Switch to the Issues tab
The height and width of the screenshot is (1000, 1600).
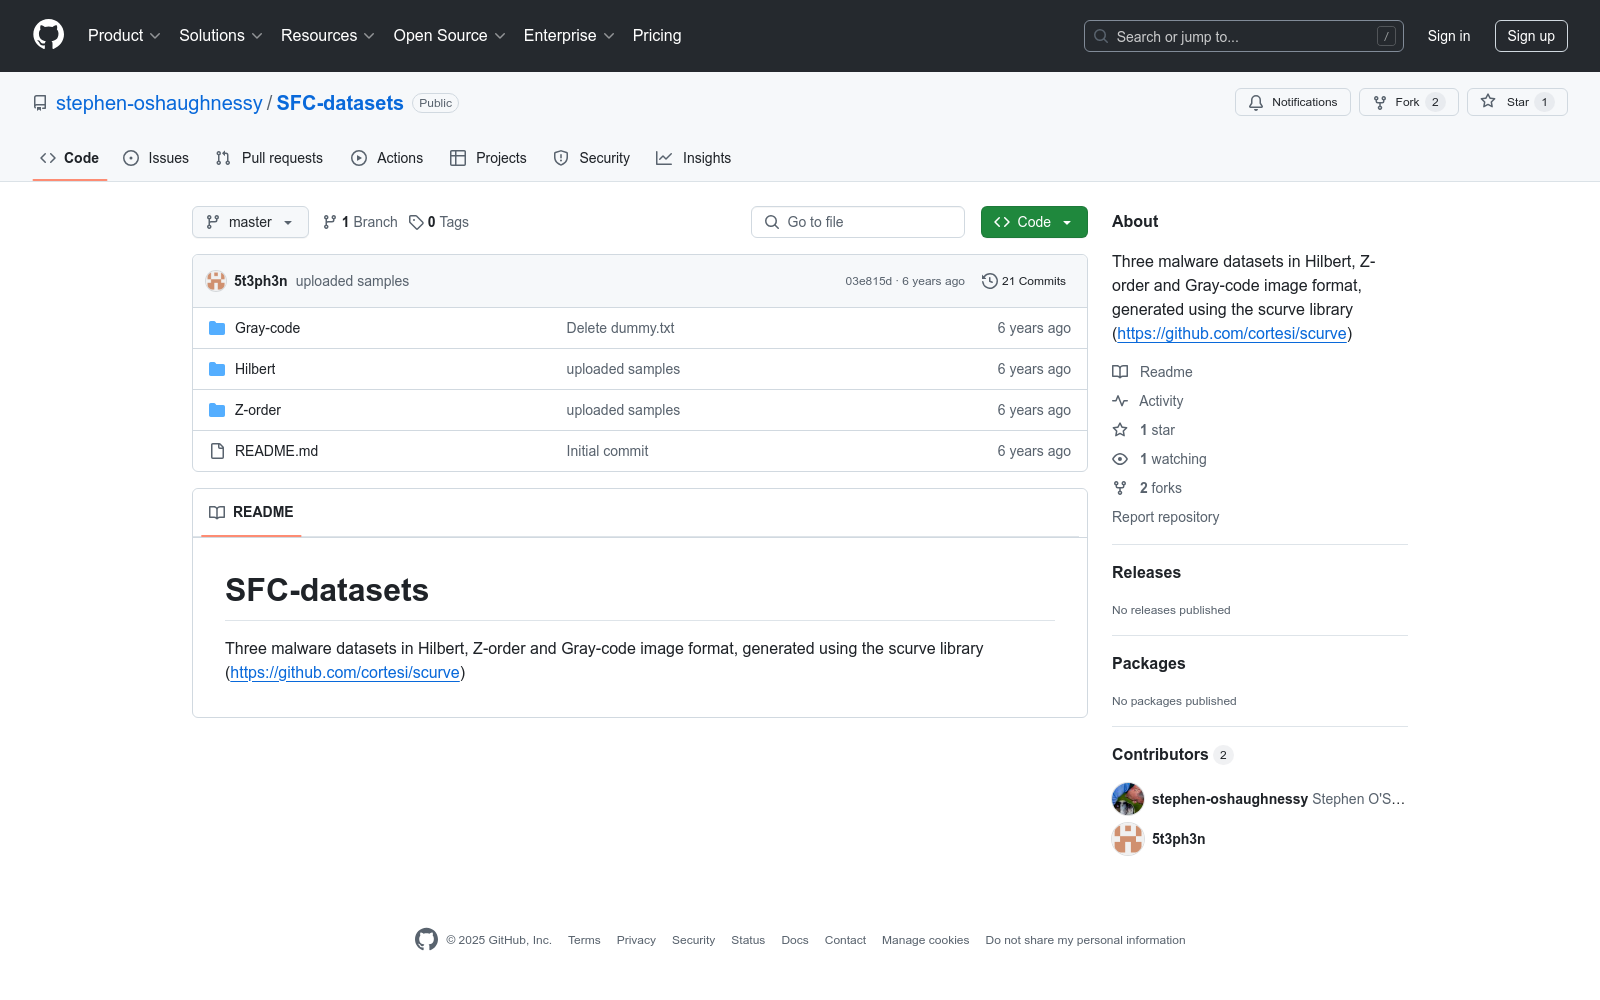click(x=156, y=158)
